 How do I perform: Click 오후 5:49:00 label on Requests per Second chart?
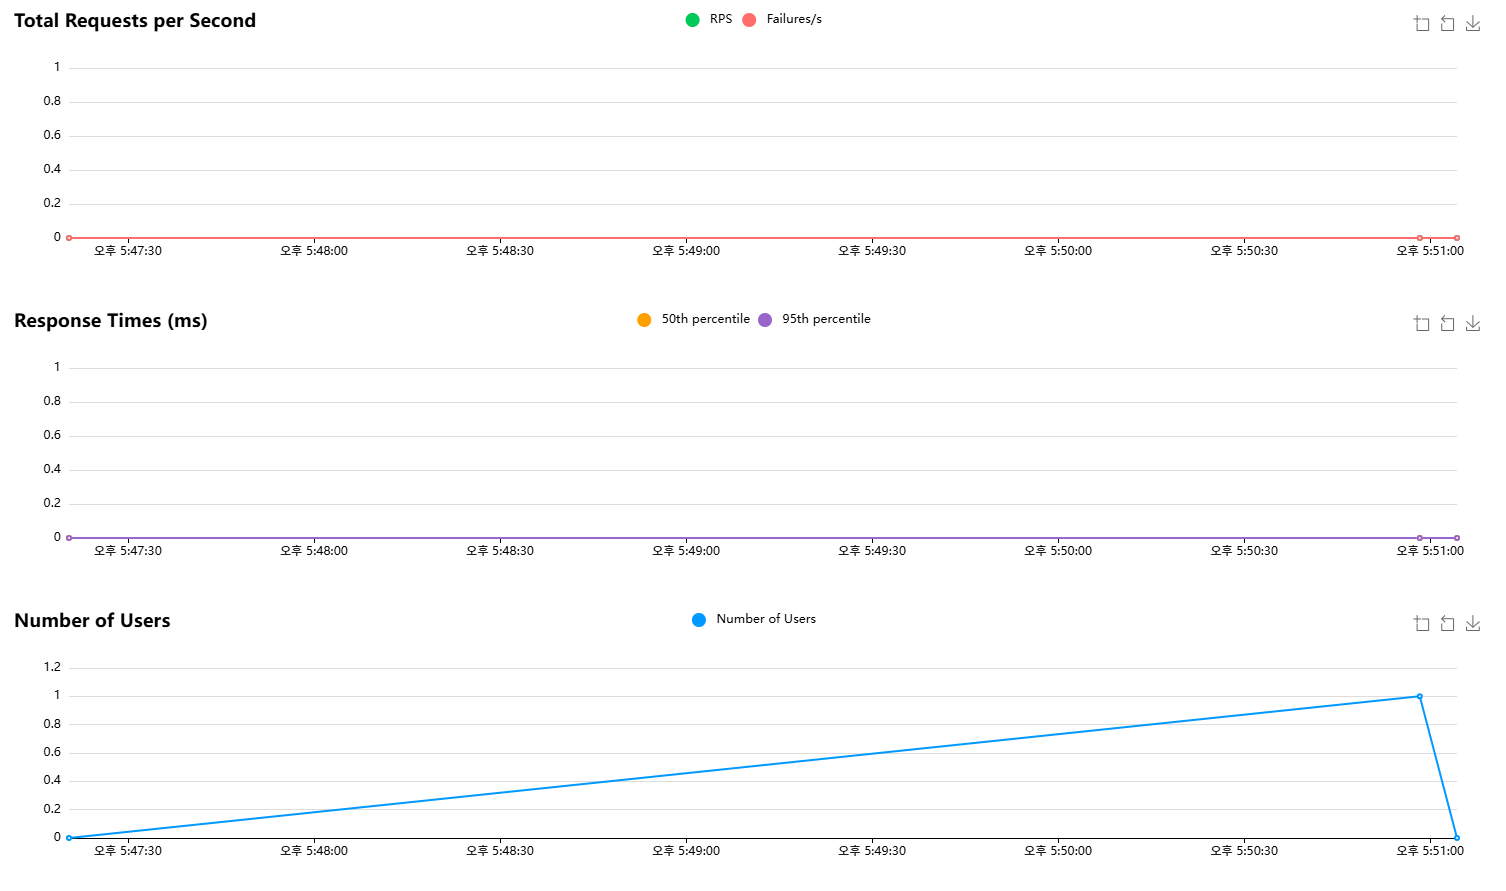[x=686, y=251]
